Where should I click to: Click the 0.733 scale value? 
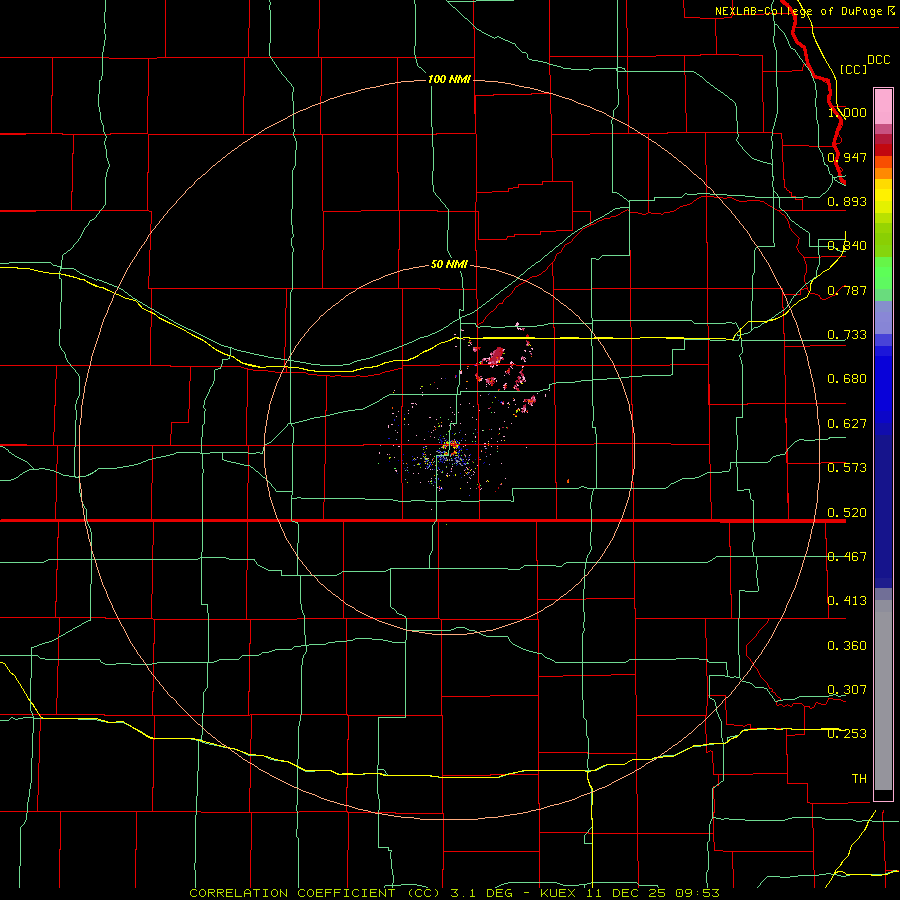(x=847, y=335)
